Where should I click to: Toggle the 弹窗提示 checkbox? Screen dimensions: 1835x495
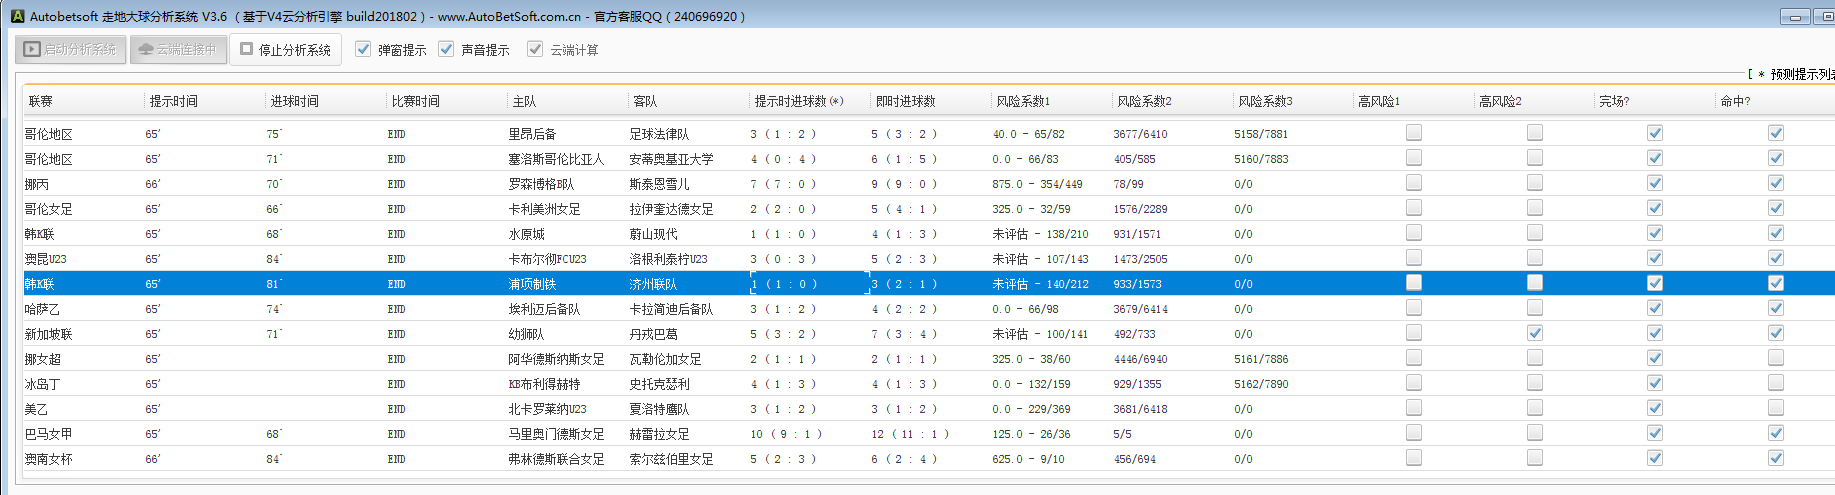[x=363, y=49]
